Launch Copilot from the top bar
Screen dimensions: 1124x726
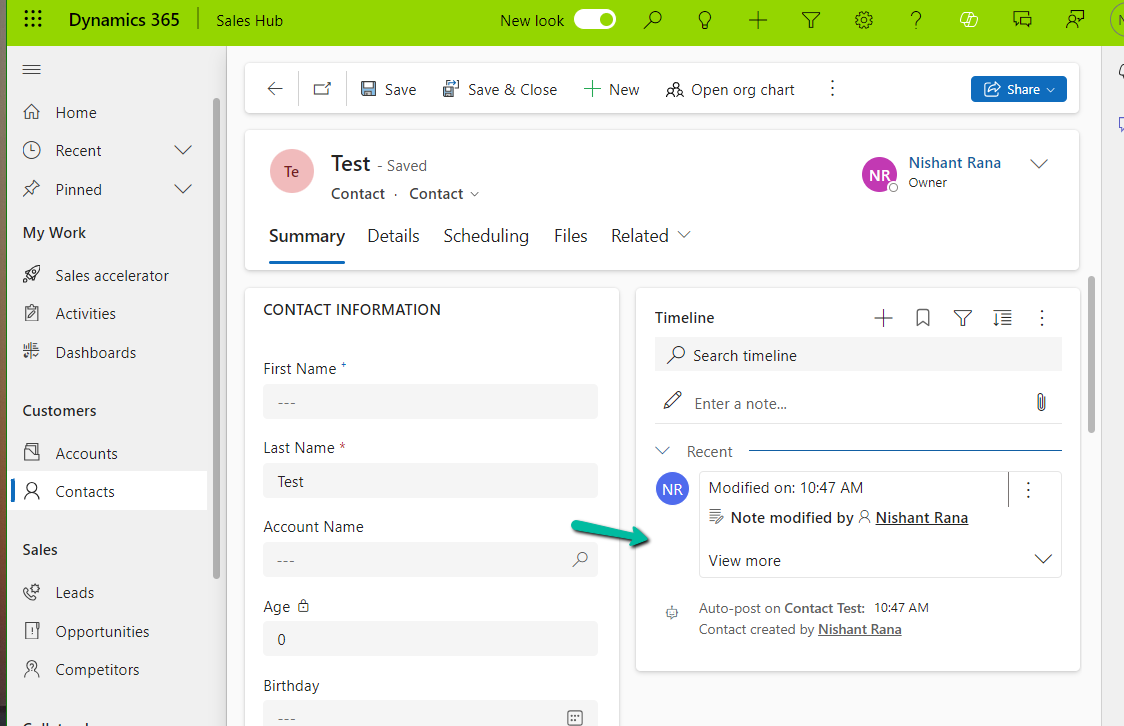(968, 20)
